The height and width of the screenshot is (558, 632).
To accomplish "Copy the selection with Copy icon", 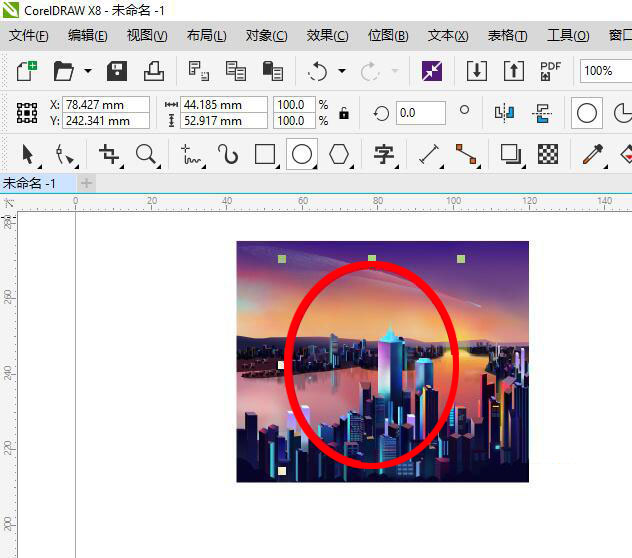I will 236,71.
